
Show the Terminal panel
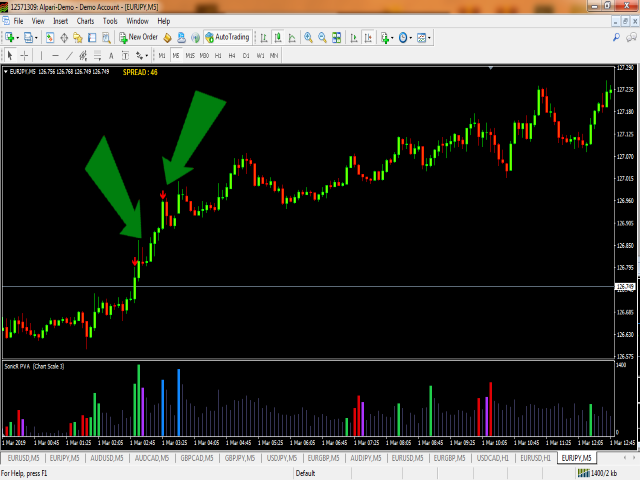click(92, 38)
